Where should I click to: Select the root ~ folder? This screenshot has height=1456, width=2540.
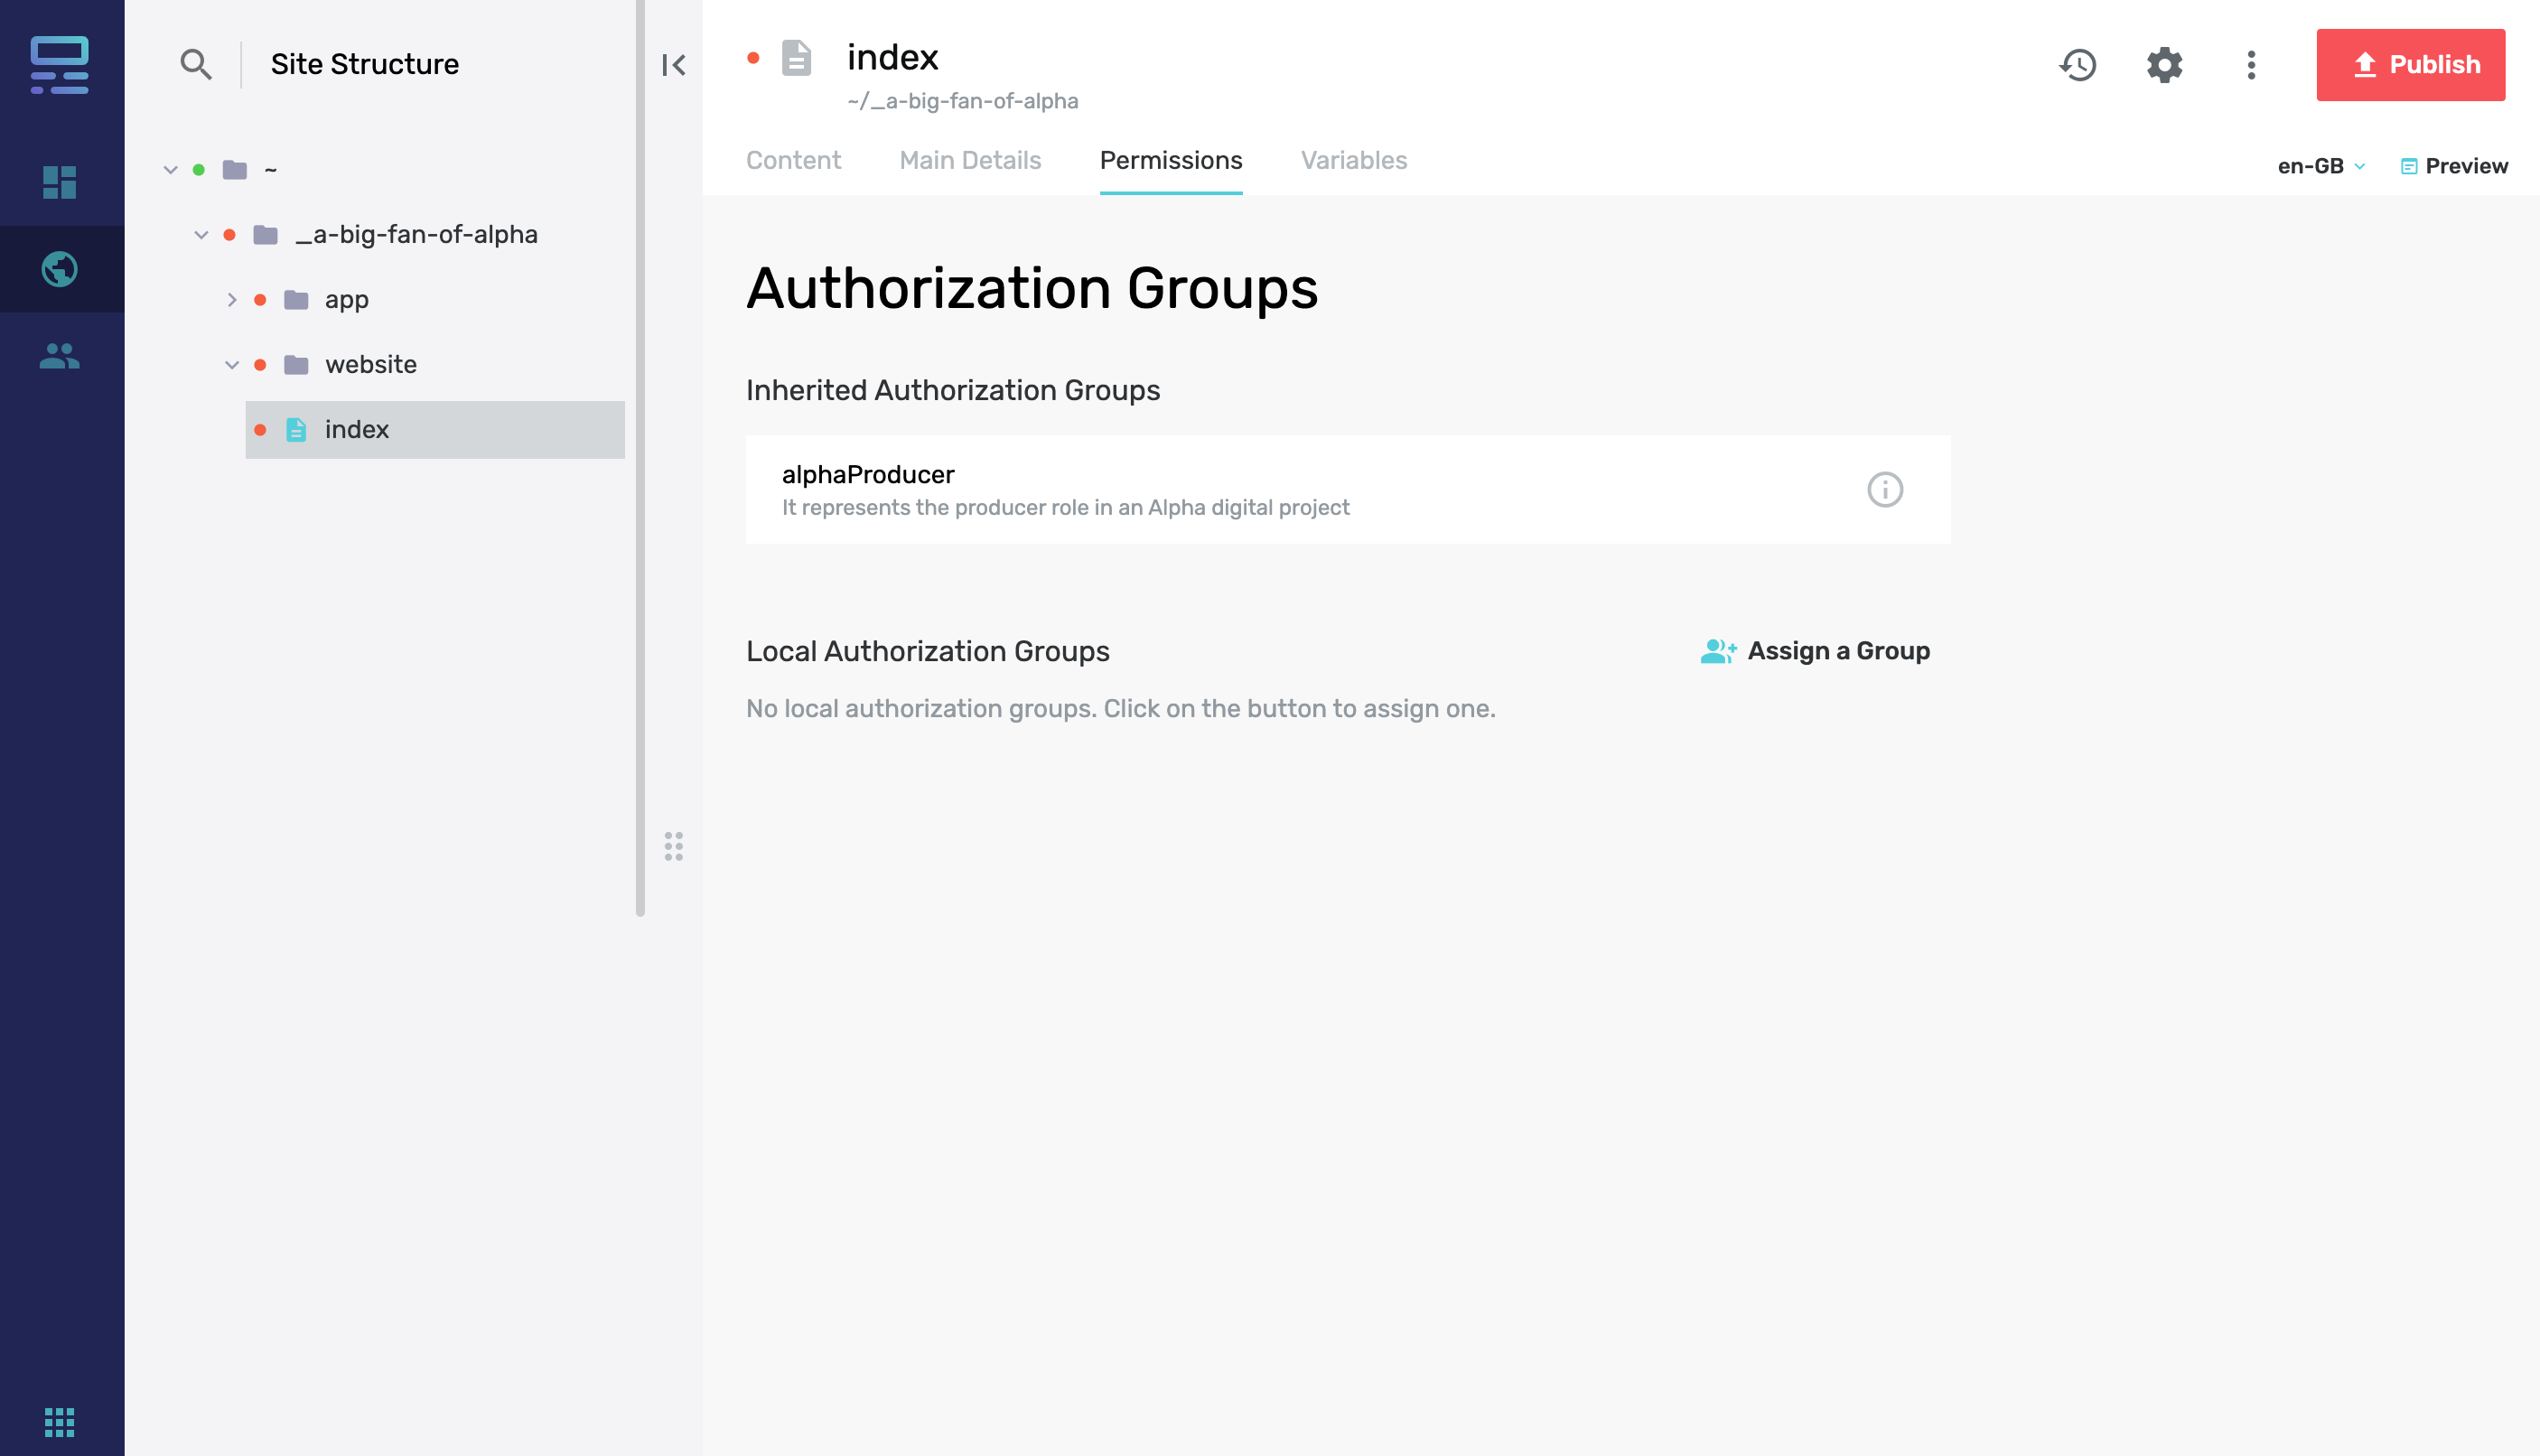pyautogui.click(x=250, y=170)
